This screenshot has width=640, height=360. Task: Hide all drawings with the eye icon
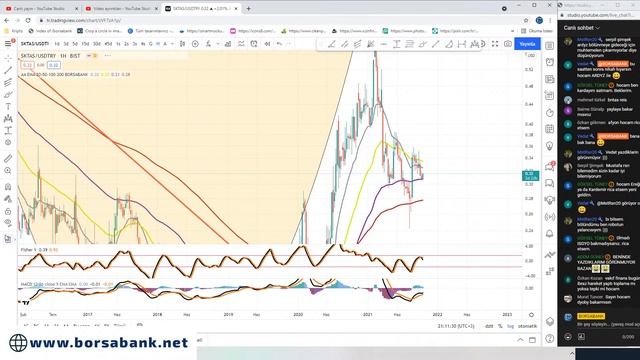pyautogui.click(x=8, y=223)
